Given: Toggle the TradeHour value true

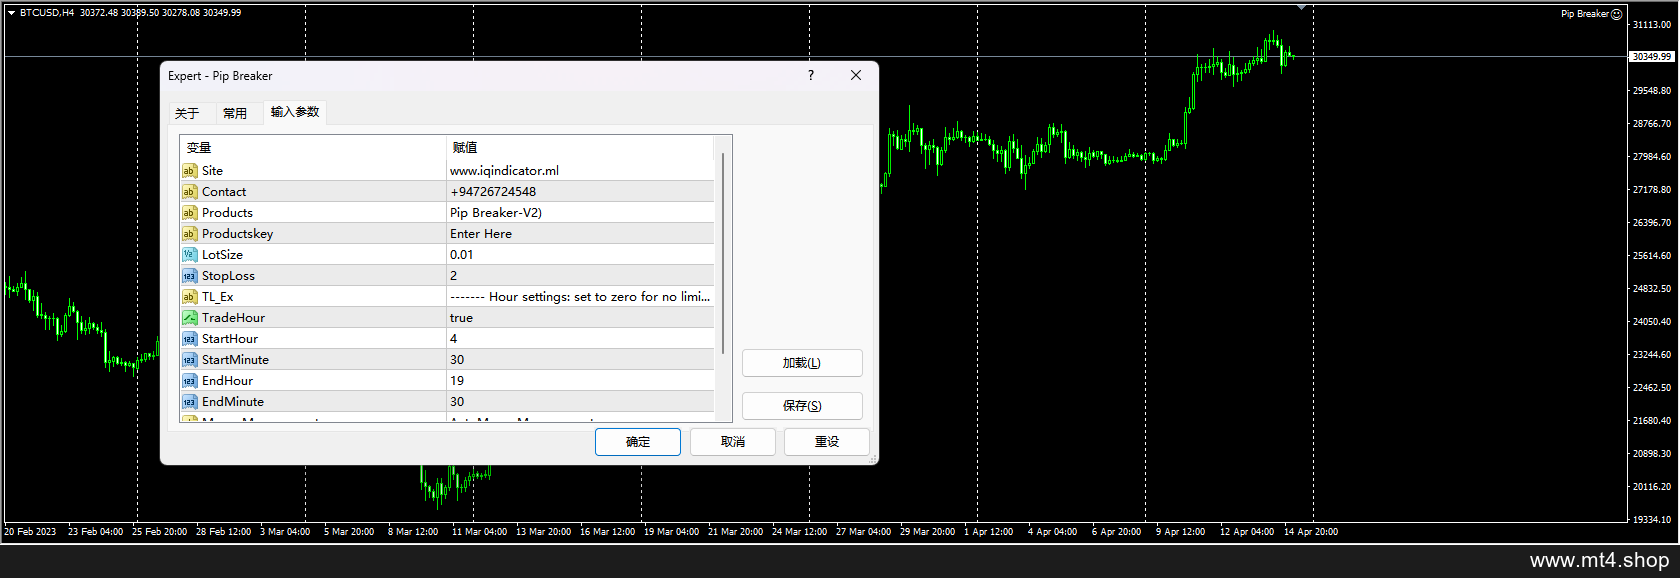Looking at the screenshot, I should [x=461, y=318].
